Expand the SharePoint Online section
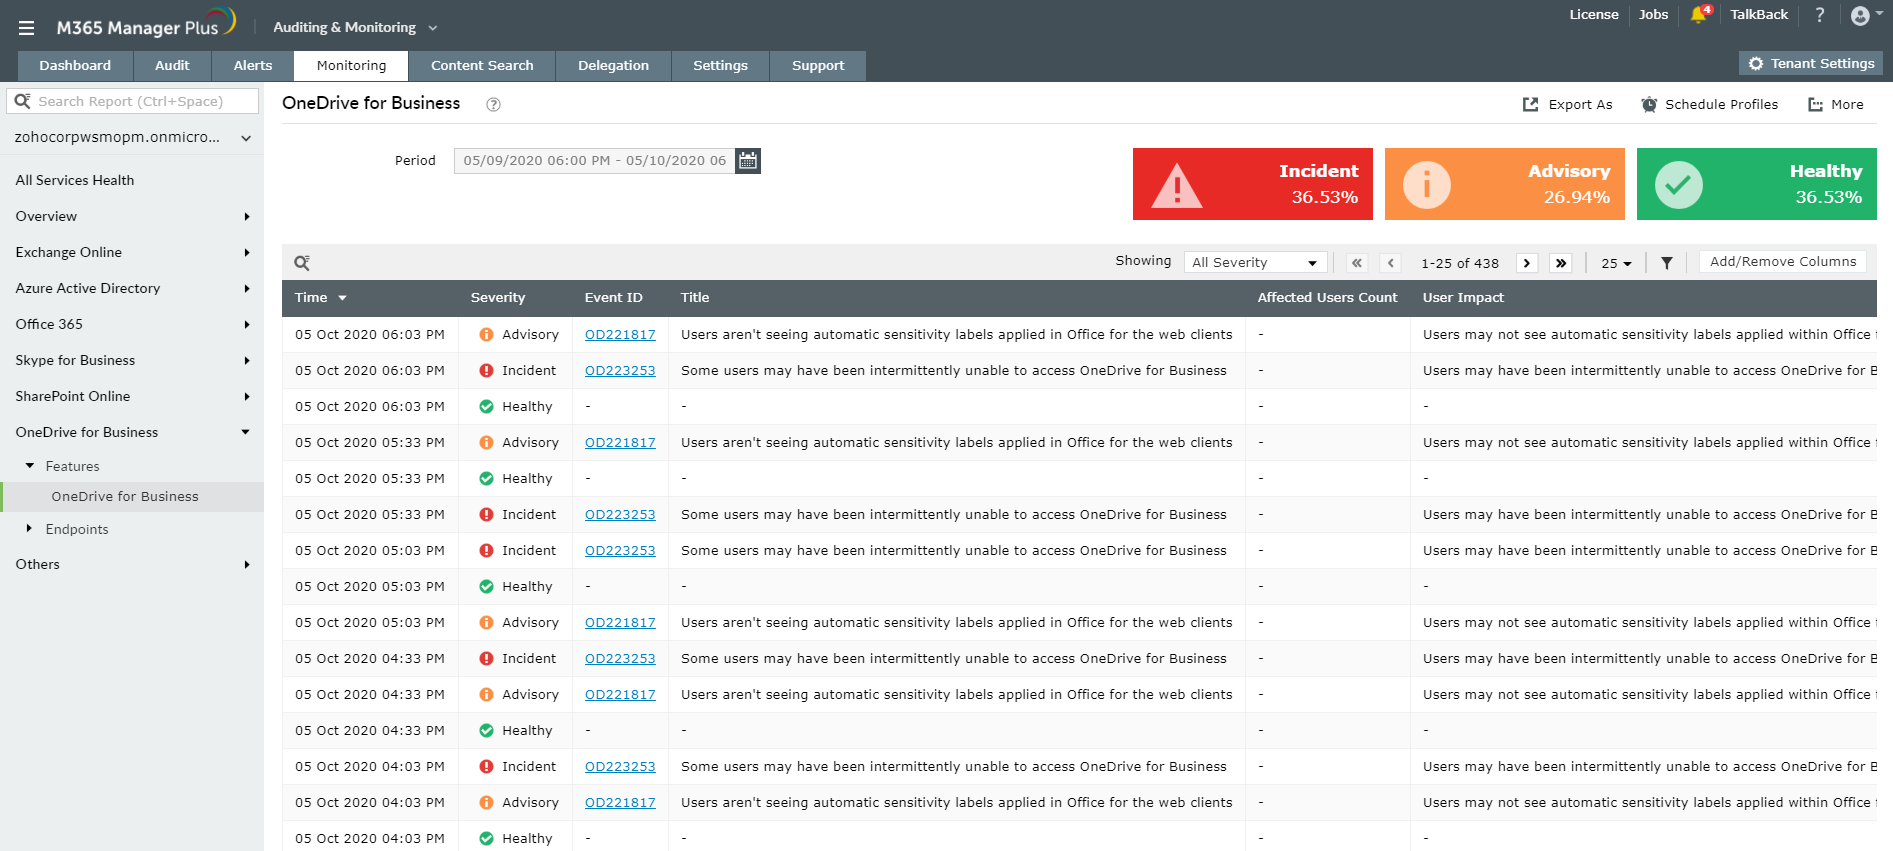The height and width of the screenshot is (851, 1893). click(132, 396)
